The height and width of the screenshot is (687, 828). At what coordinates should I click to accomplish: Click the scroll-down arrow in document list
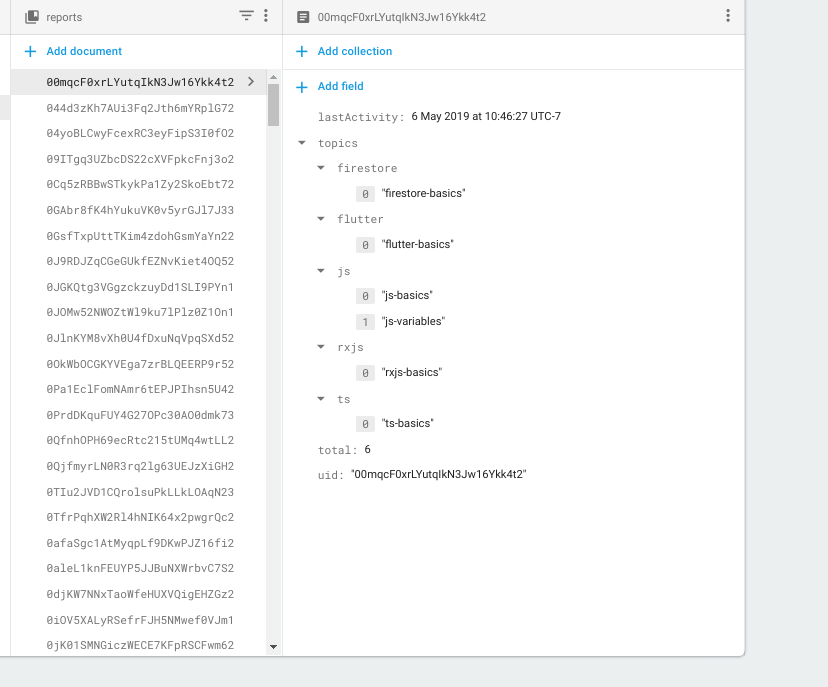tap(273, 647)
